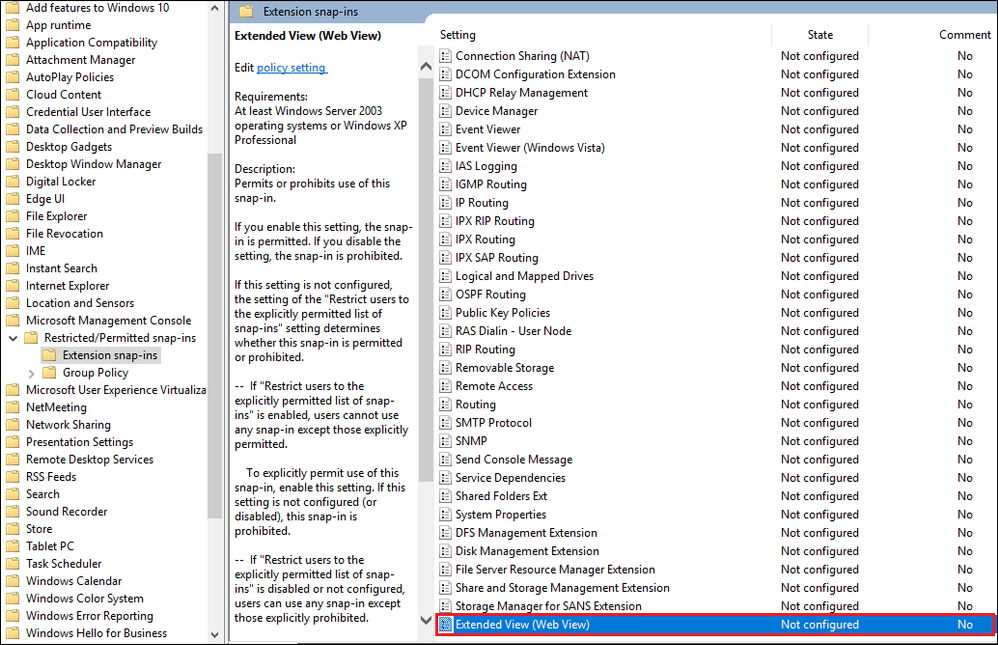
Task: Click the Public Key Policies setting icon
Action: click(446, 313)
